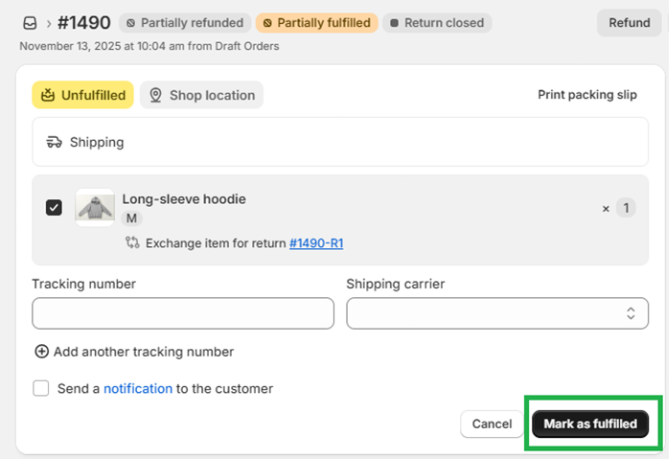This screenshot has height=459, width=669.
Task: Click the Shipping truck icon
Action: click(55, 143)
